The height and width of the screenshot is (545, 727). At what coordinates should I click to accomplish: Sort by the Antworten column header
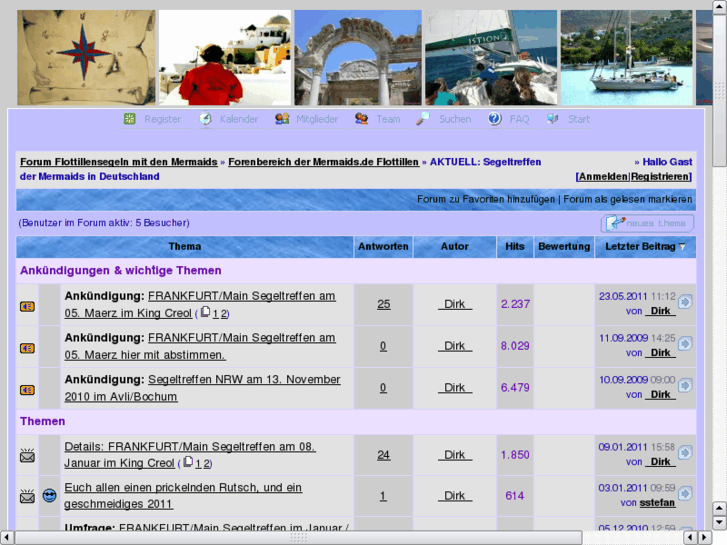[383, 247]
